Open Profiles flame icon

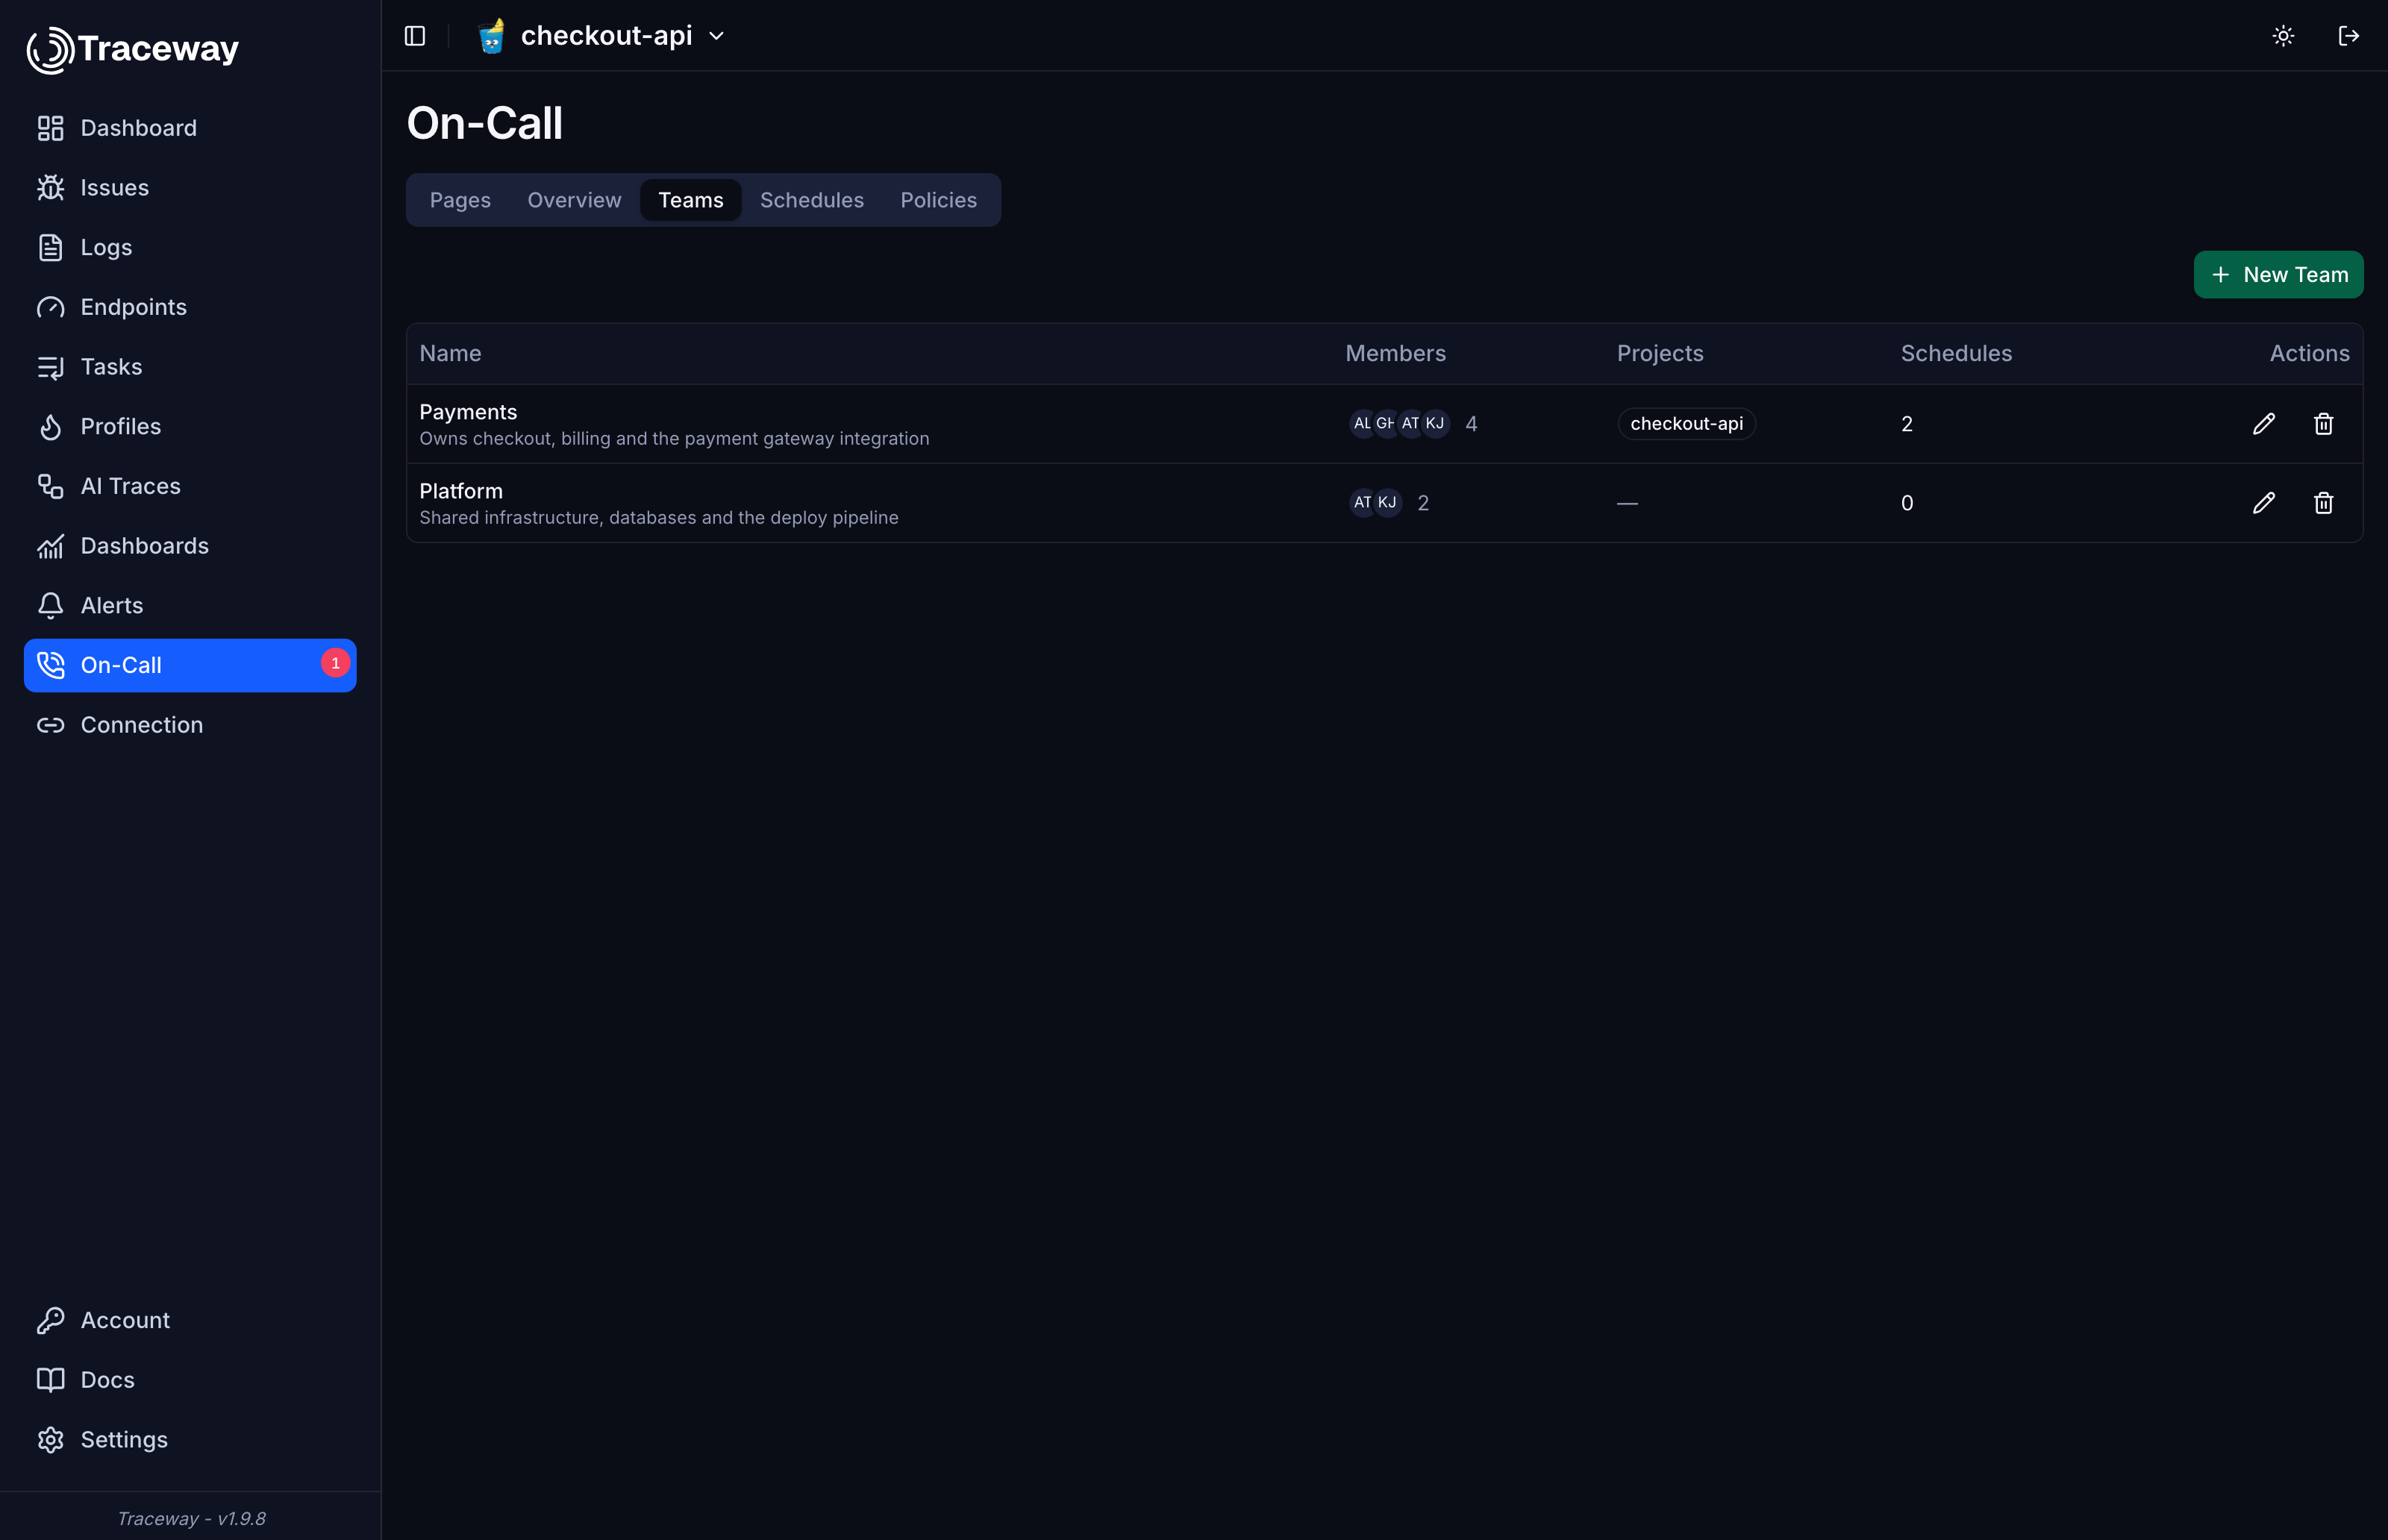click(50, 426)
